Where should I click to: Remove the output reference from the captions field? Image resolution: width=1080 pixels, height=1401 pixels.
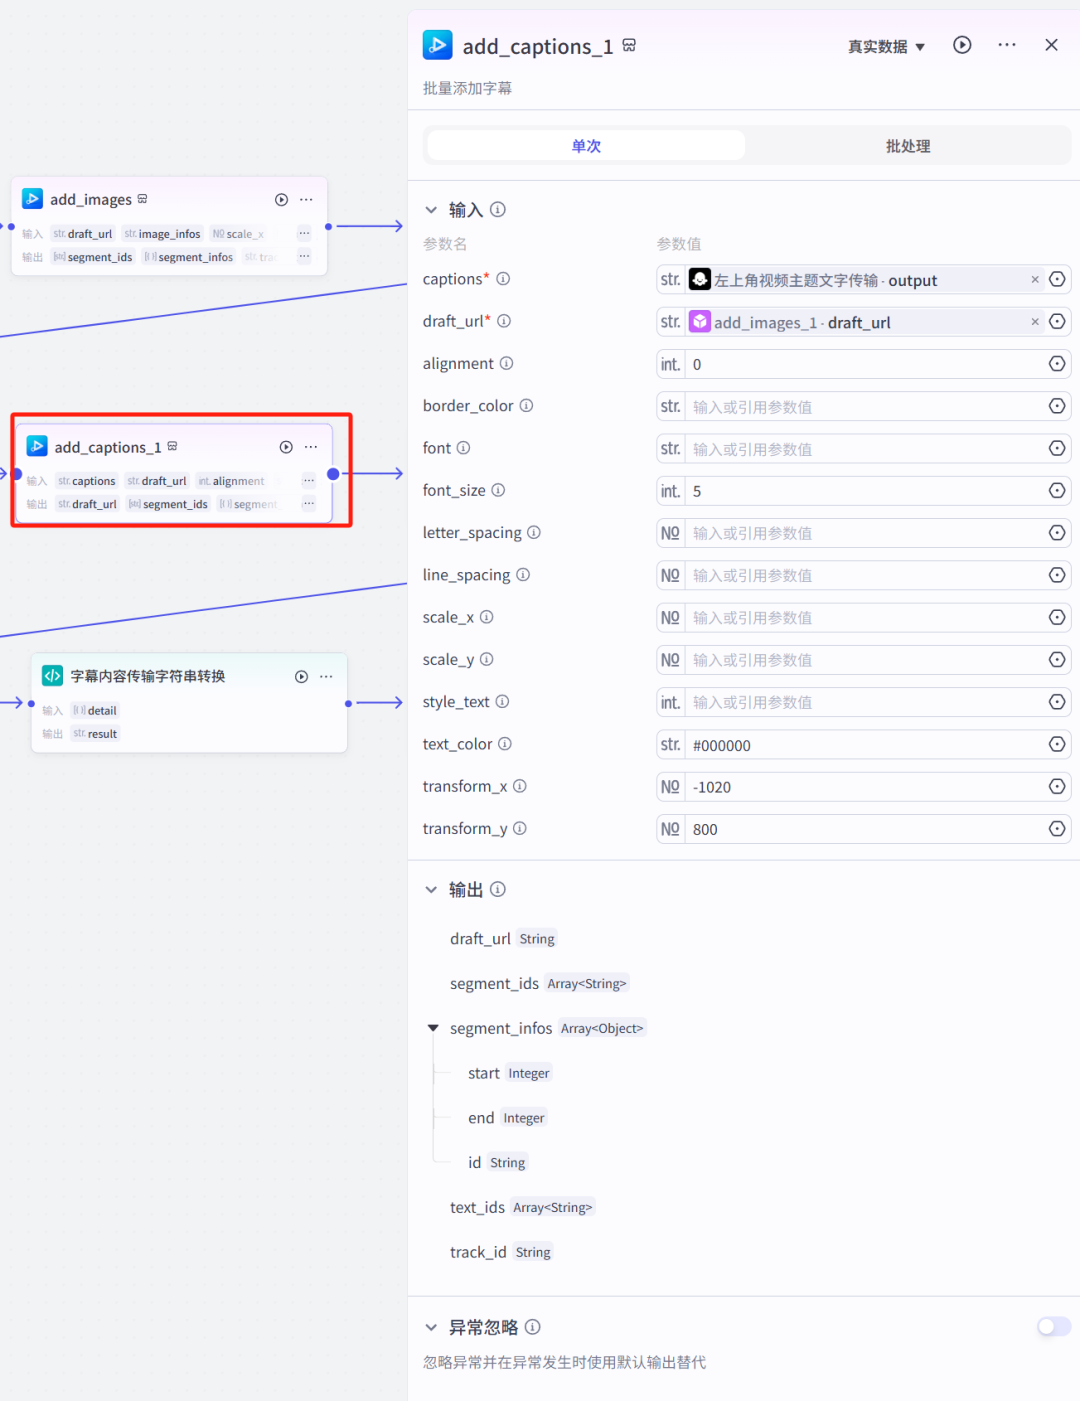(1035, 279)
